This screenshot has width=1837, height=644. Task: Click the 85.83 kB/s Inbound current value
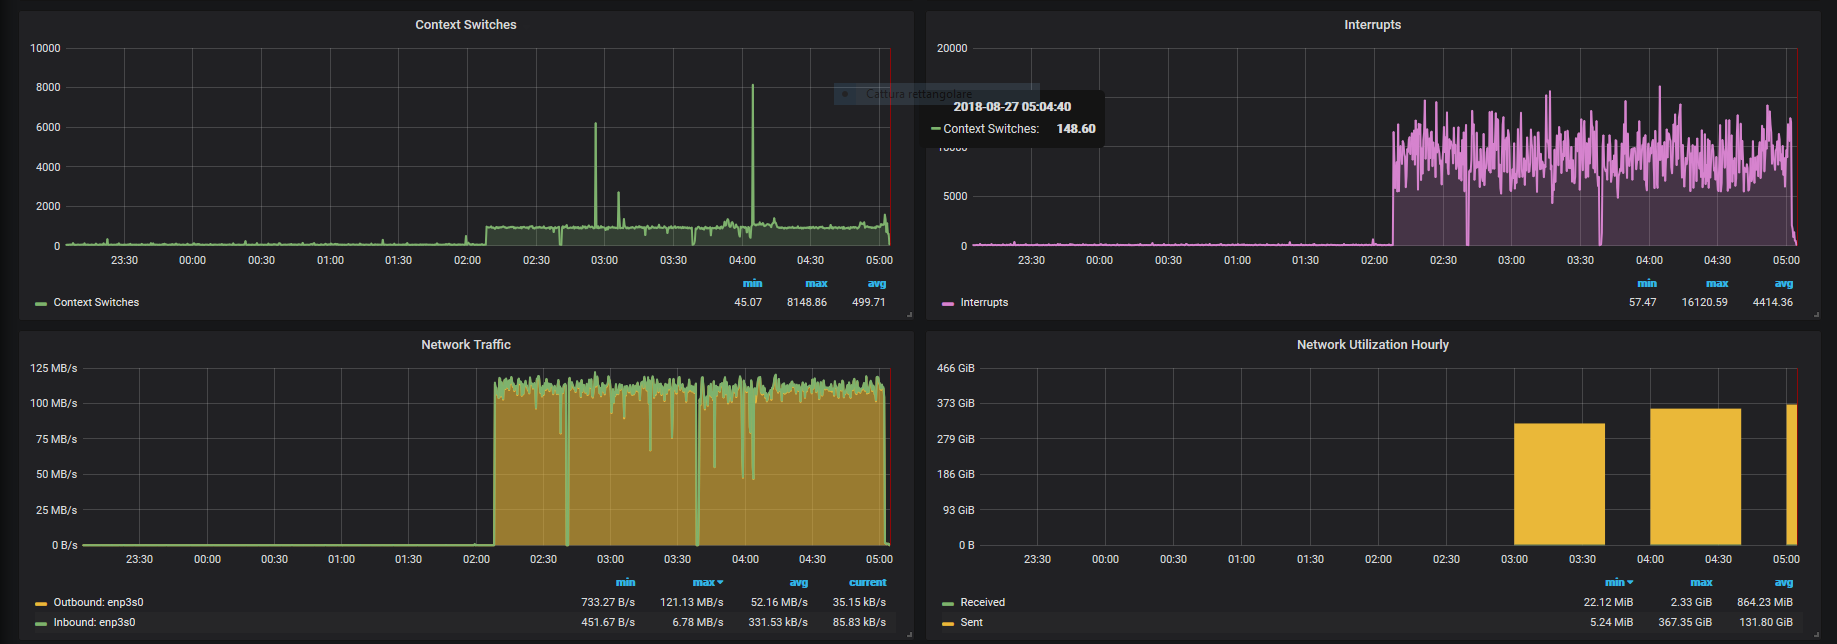coord(859,622)
